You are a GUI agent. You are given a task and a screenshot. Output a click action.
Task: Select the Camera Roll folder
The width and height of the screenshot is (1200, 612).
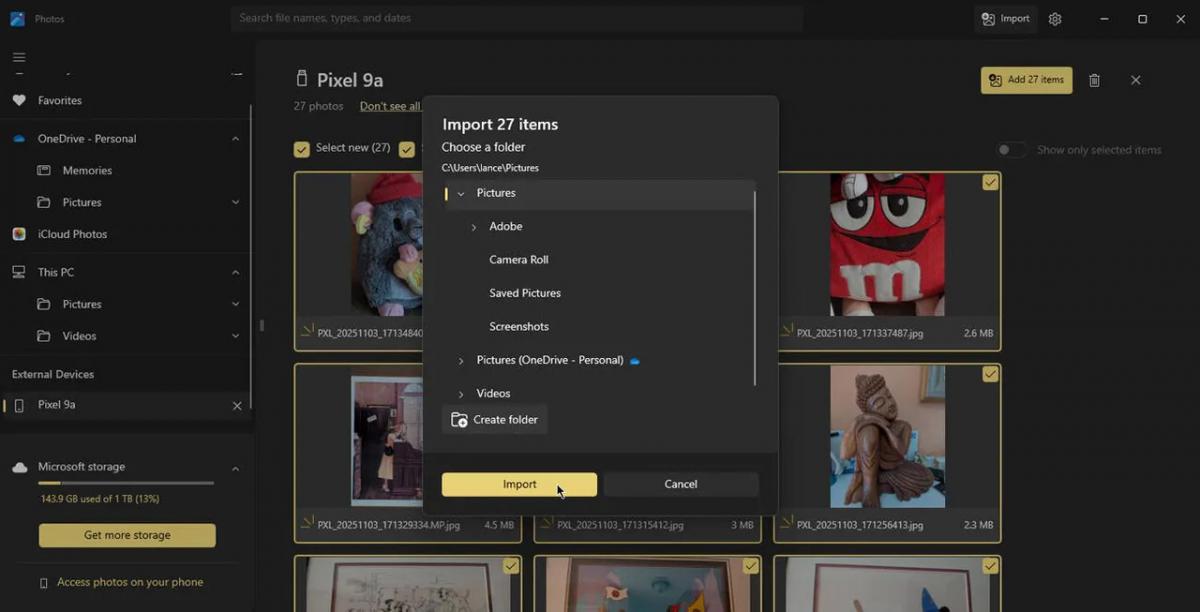tap(518, 260)
